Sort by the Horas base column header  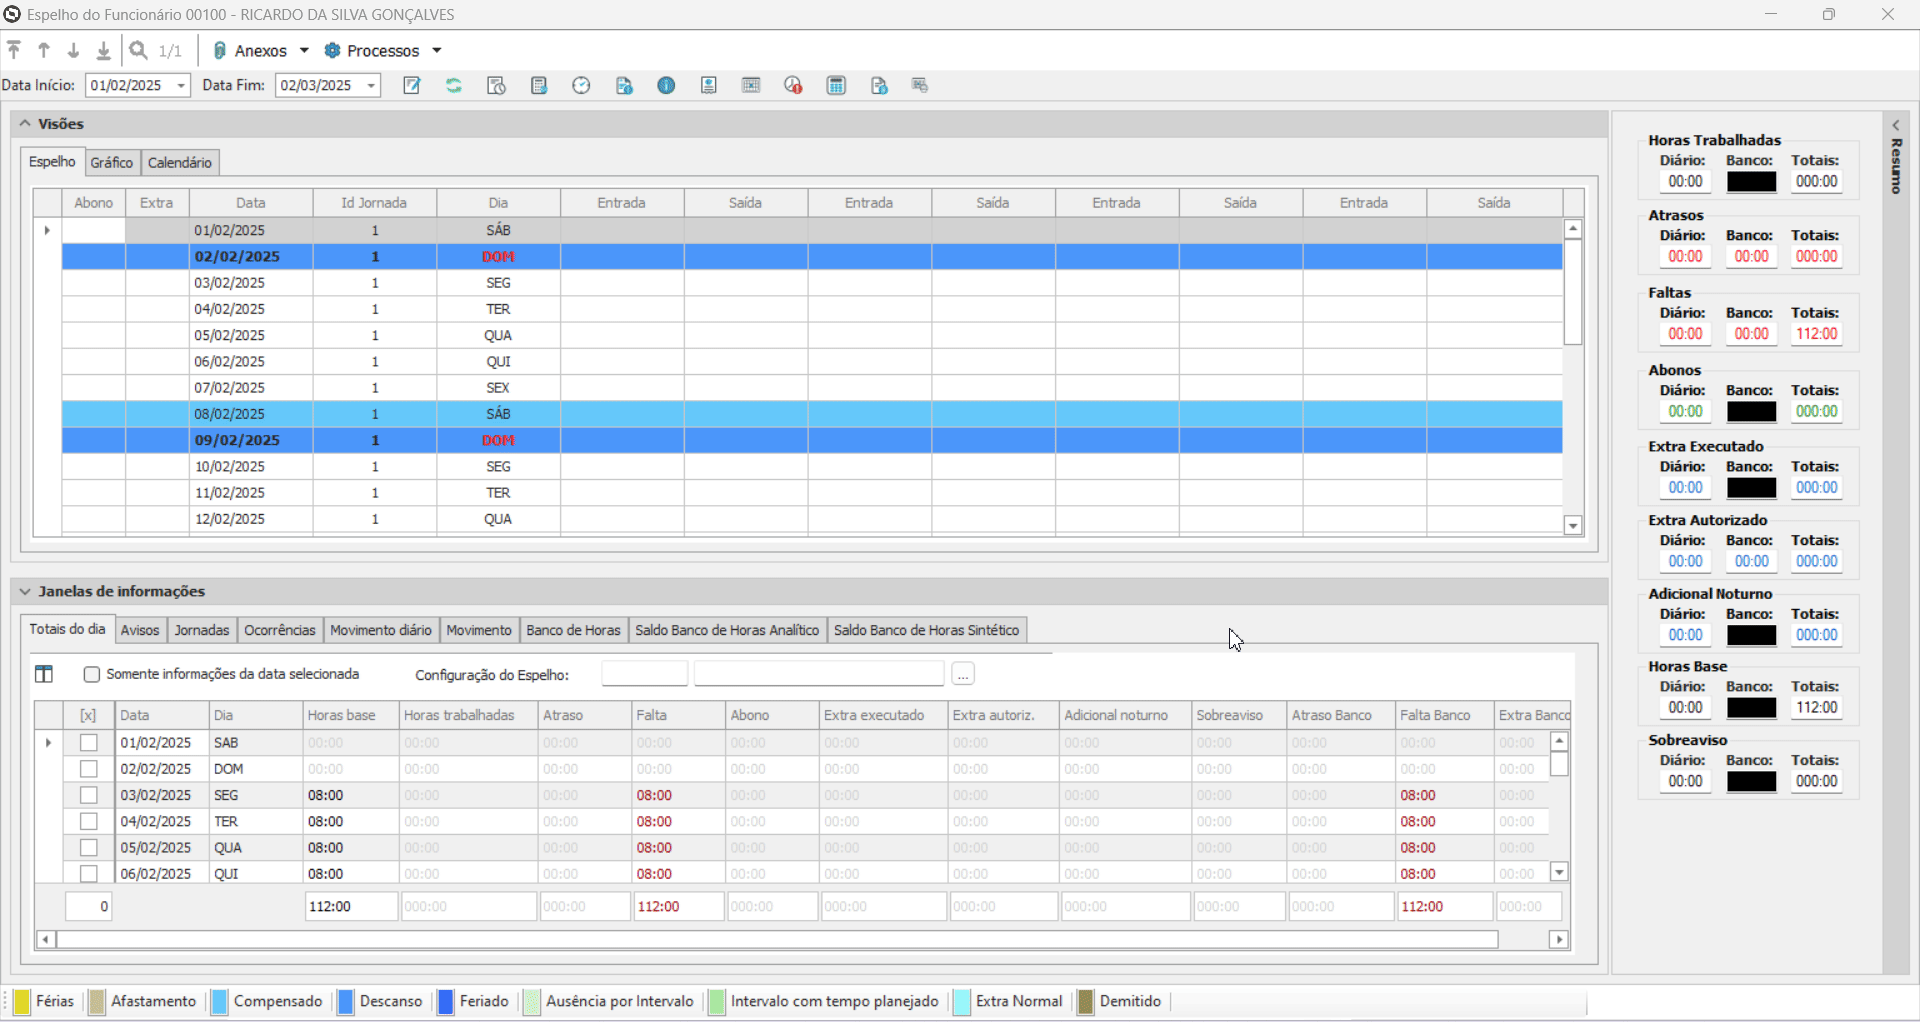tap(350, 715)
